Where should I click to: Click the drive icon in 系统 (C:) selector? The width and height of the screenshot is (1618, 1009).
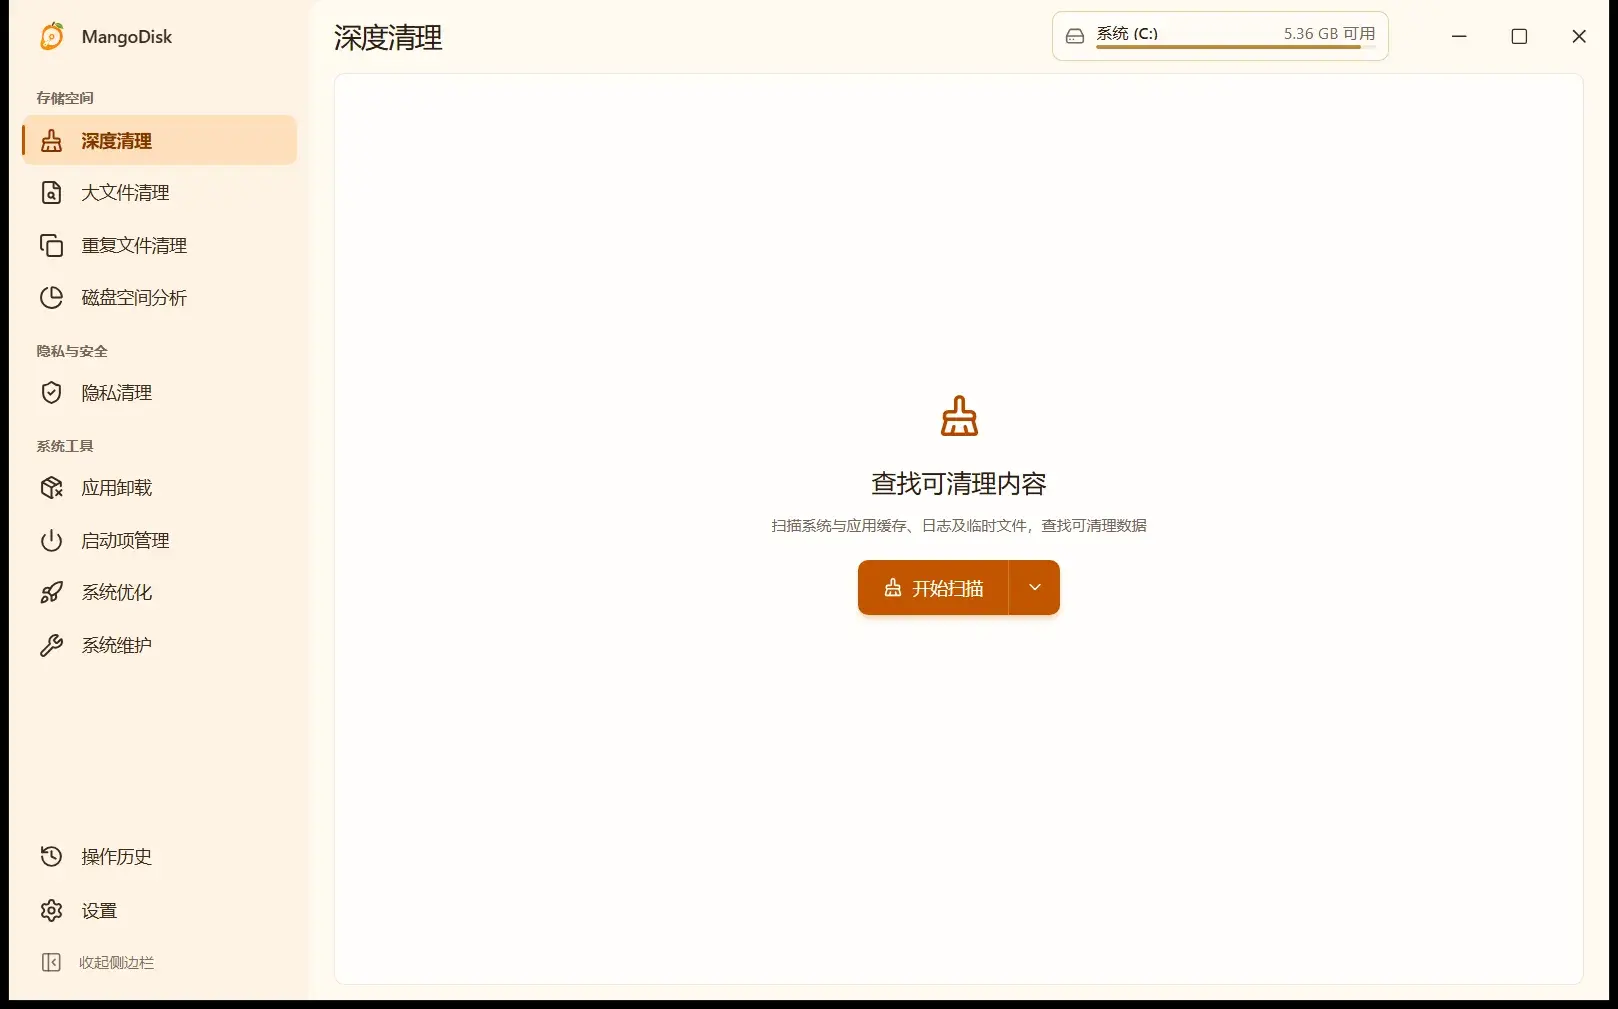pyautogui.click(x=1075, y=36)
